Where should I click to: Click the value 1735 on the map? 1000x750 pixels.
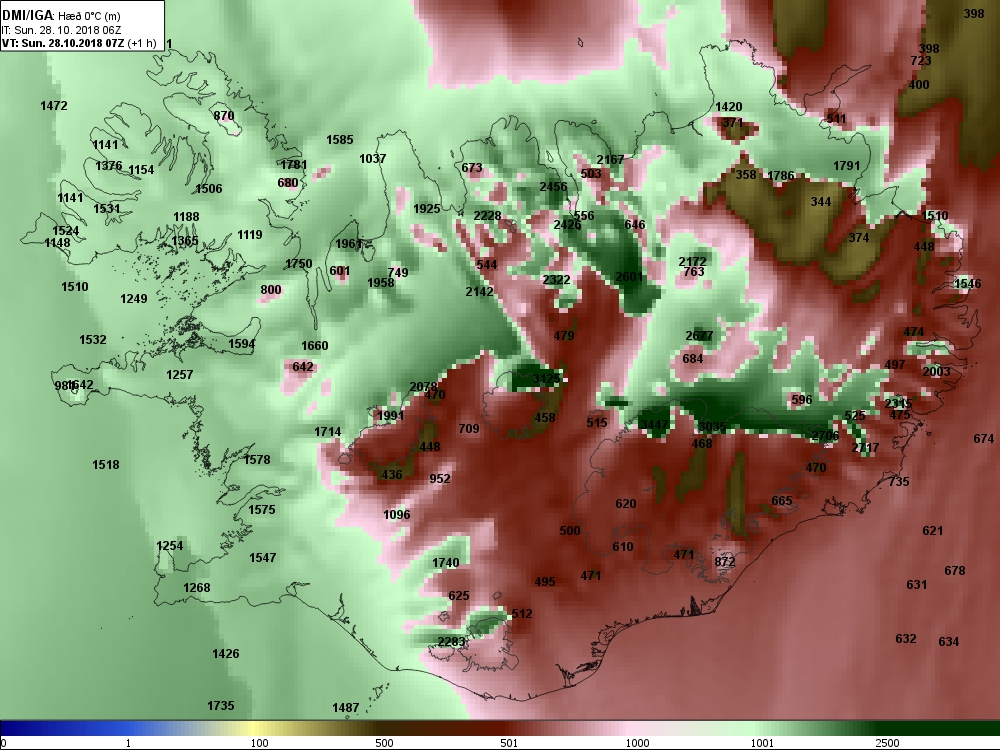[x=221, y=706]
